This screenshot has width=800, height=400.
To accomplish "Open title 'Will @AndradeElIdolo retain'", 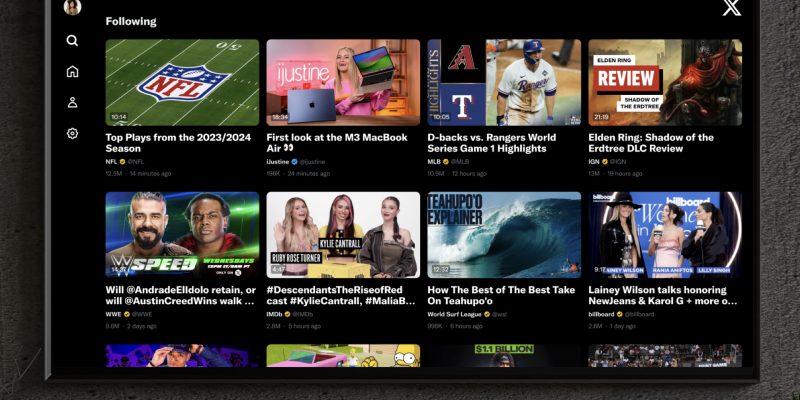I will [181, 295].
